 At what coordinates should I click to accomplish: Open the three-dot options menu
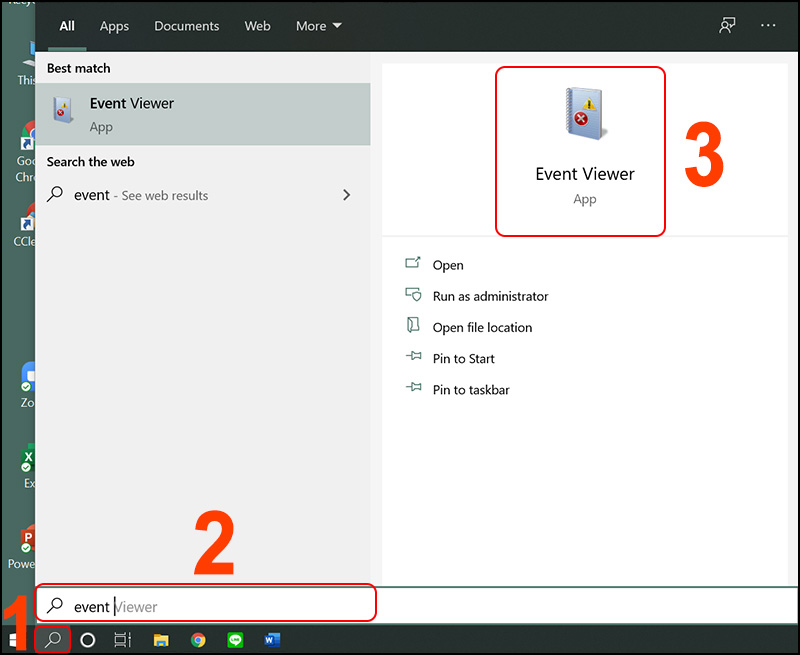[x=768, y=26]
